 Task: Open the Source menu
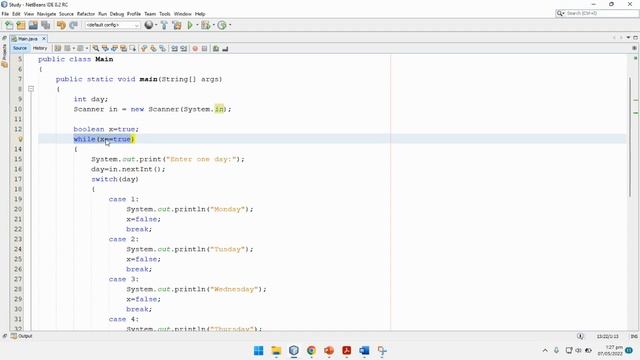[66, 14]
